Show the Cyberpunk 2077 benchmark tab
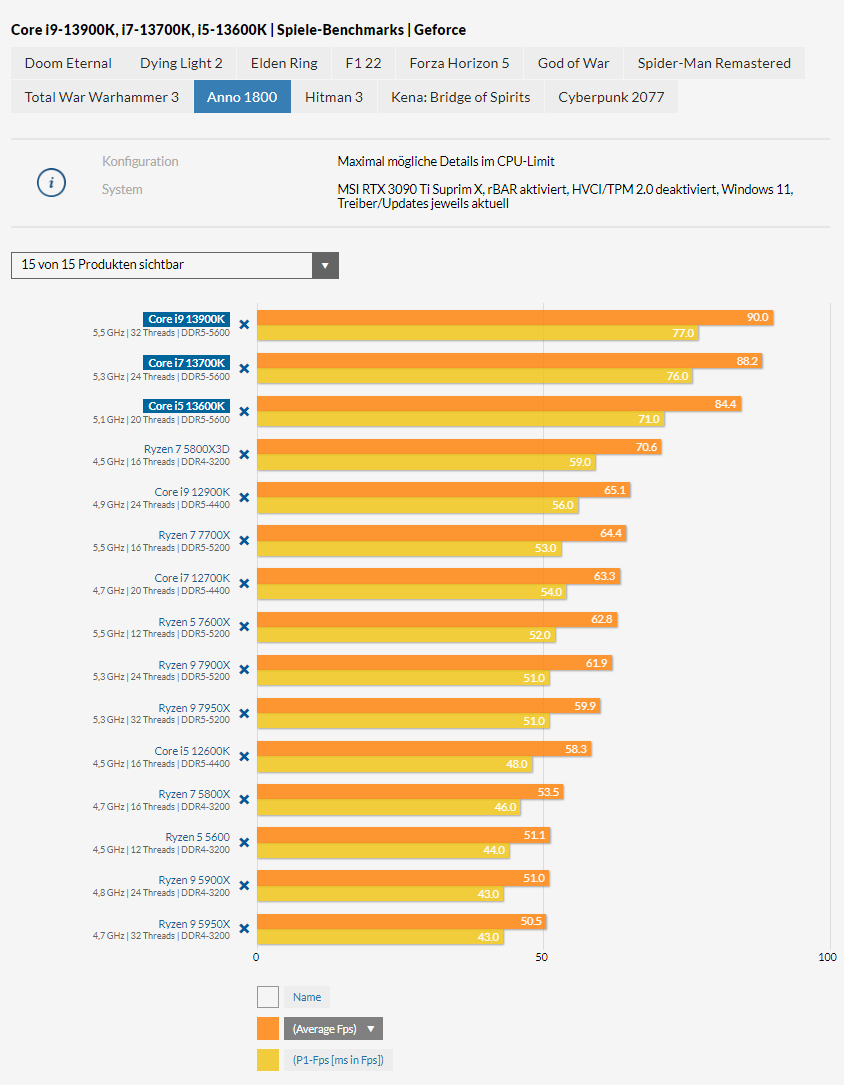This screenshot has height=1085, width=850. click(611, 97)
